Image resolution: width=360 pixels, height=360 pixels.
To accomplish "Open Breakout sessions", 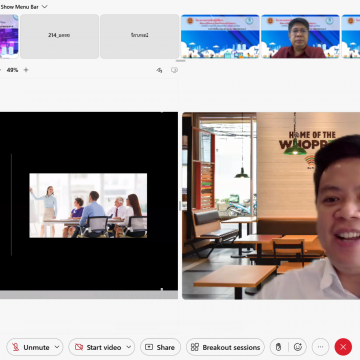I will (x=225, y=347).
